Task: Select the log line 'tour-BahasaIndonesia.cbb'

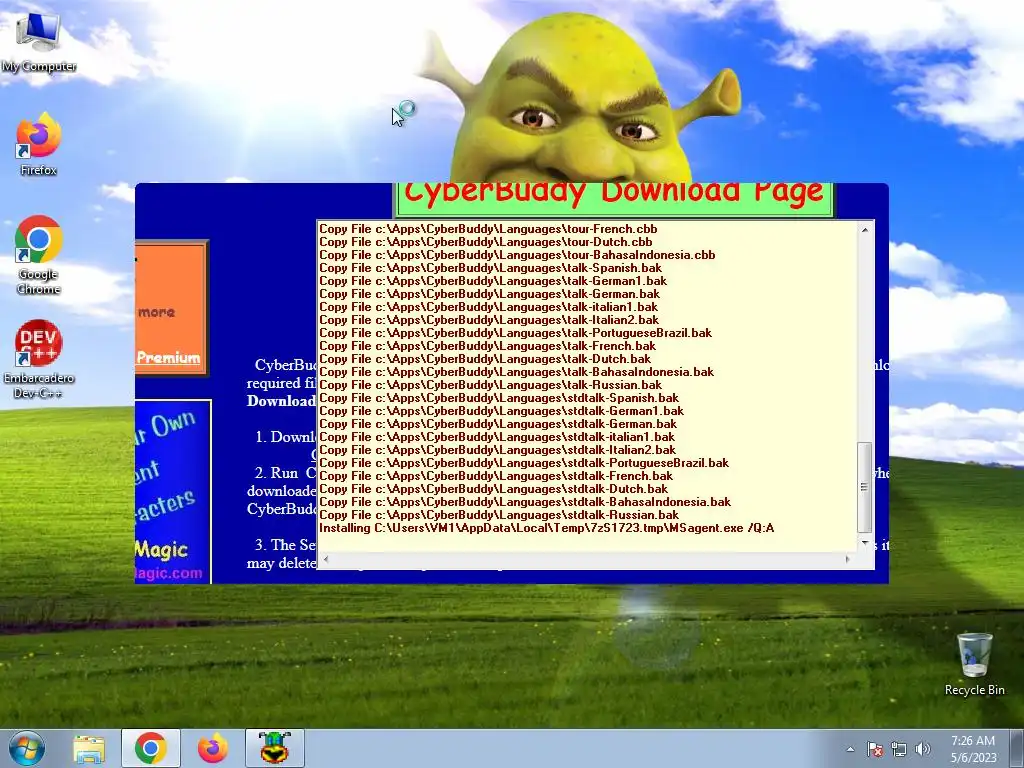Action: pos(517,255)
